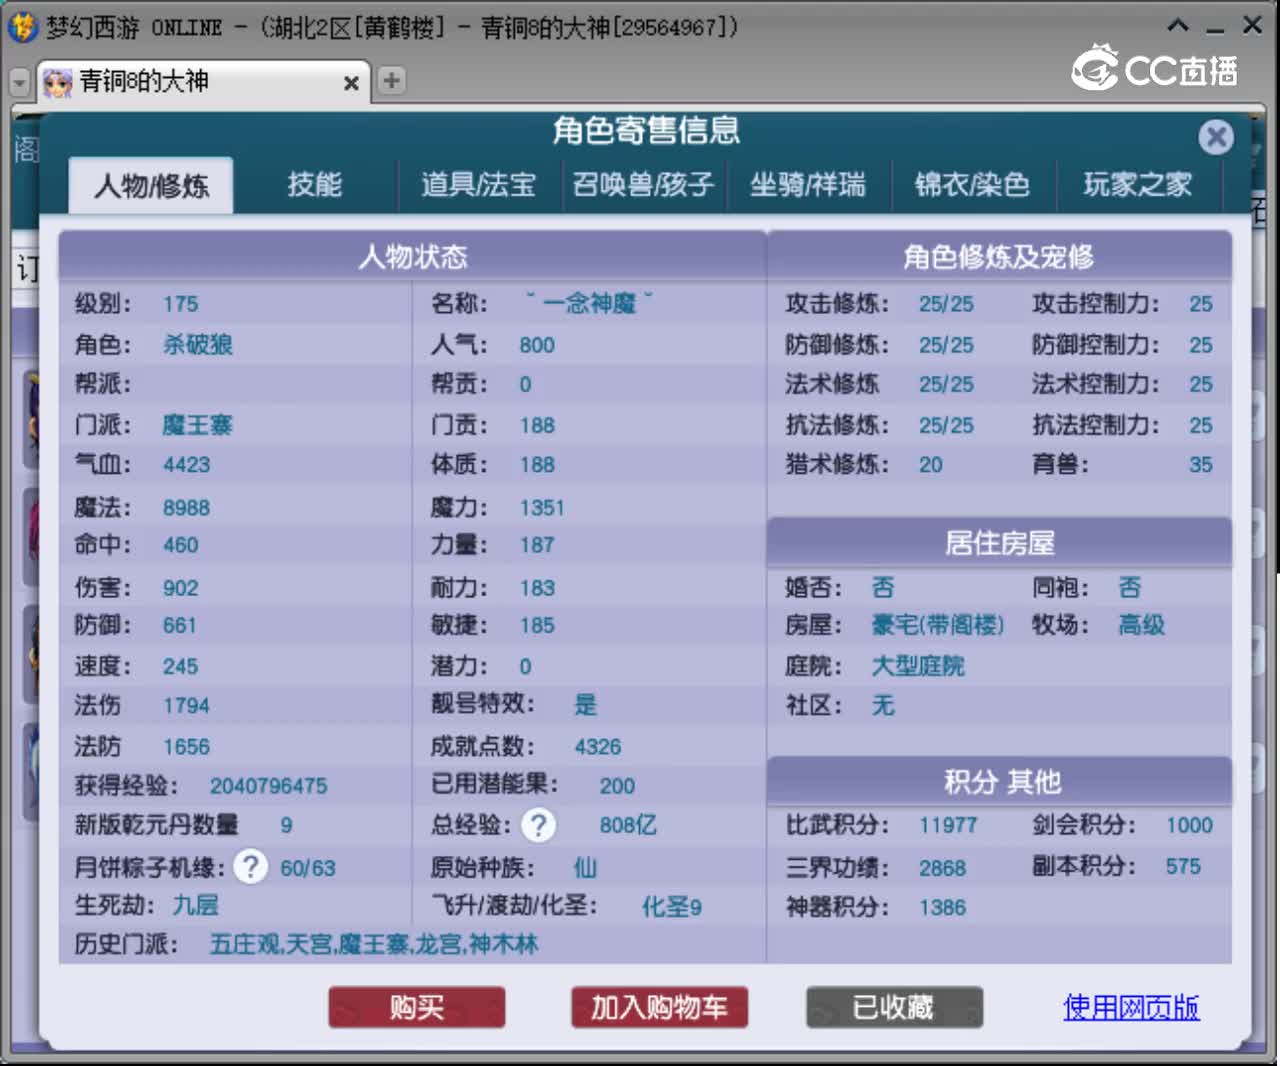Click the 豪宅(带阁楼) house value

(937, 625)
